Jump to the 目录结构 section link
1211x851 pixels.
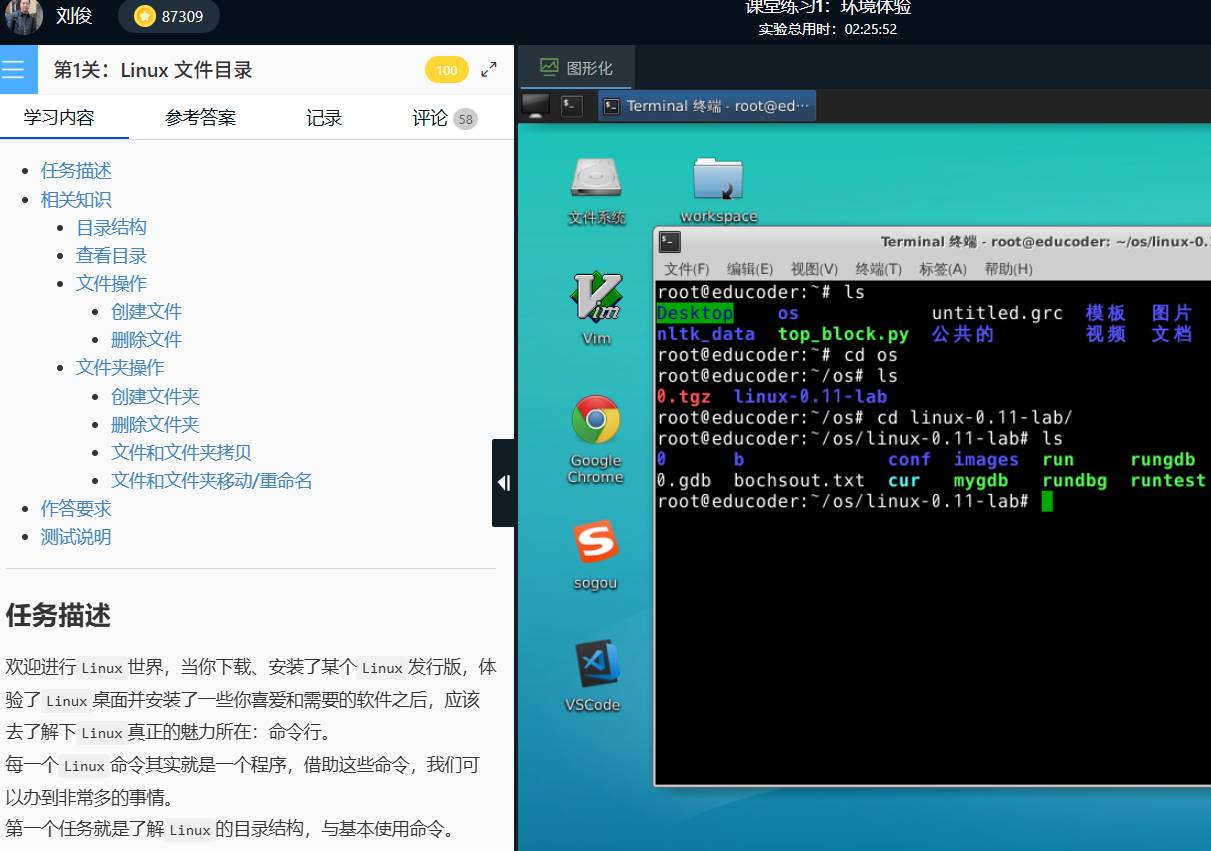pos(111,227)
